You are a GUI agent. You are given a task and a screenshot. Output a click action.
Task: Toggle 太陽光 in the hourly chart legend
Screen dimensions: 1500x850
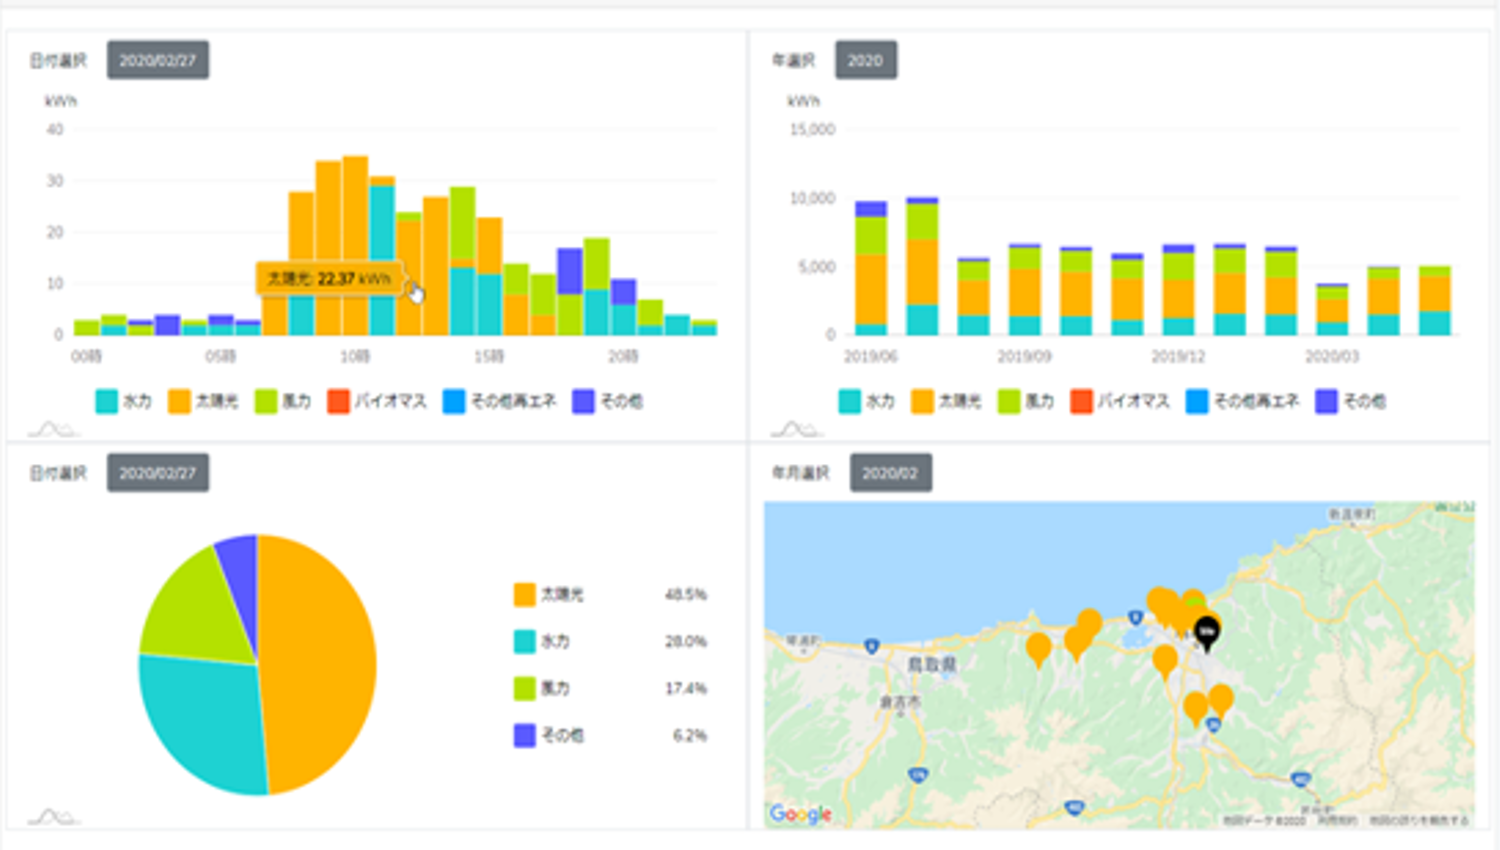point(203,401)
